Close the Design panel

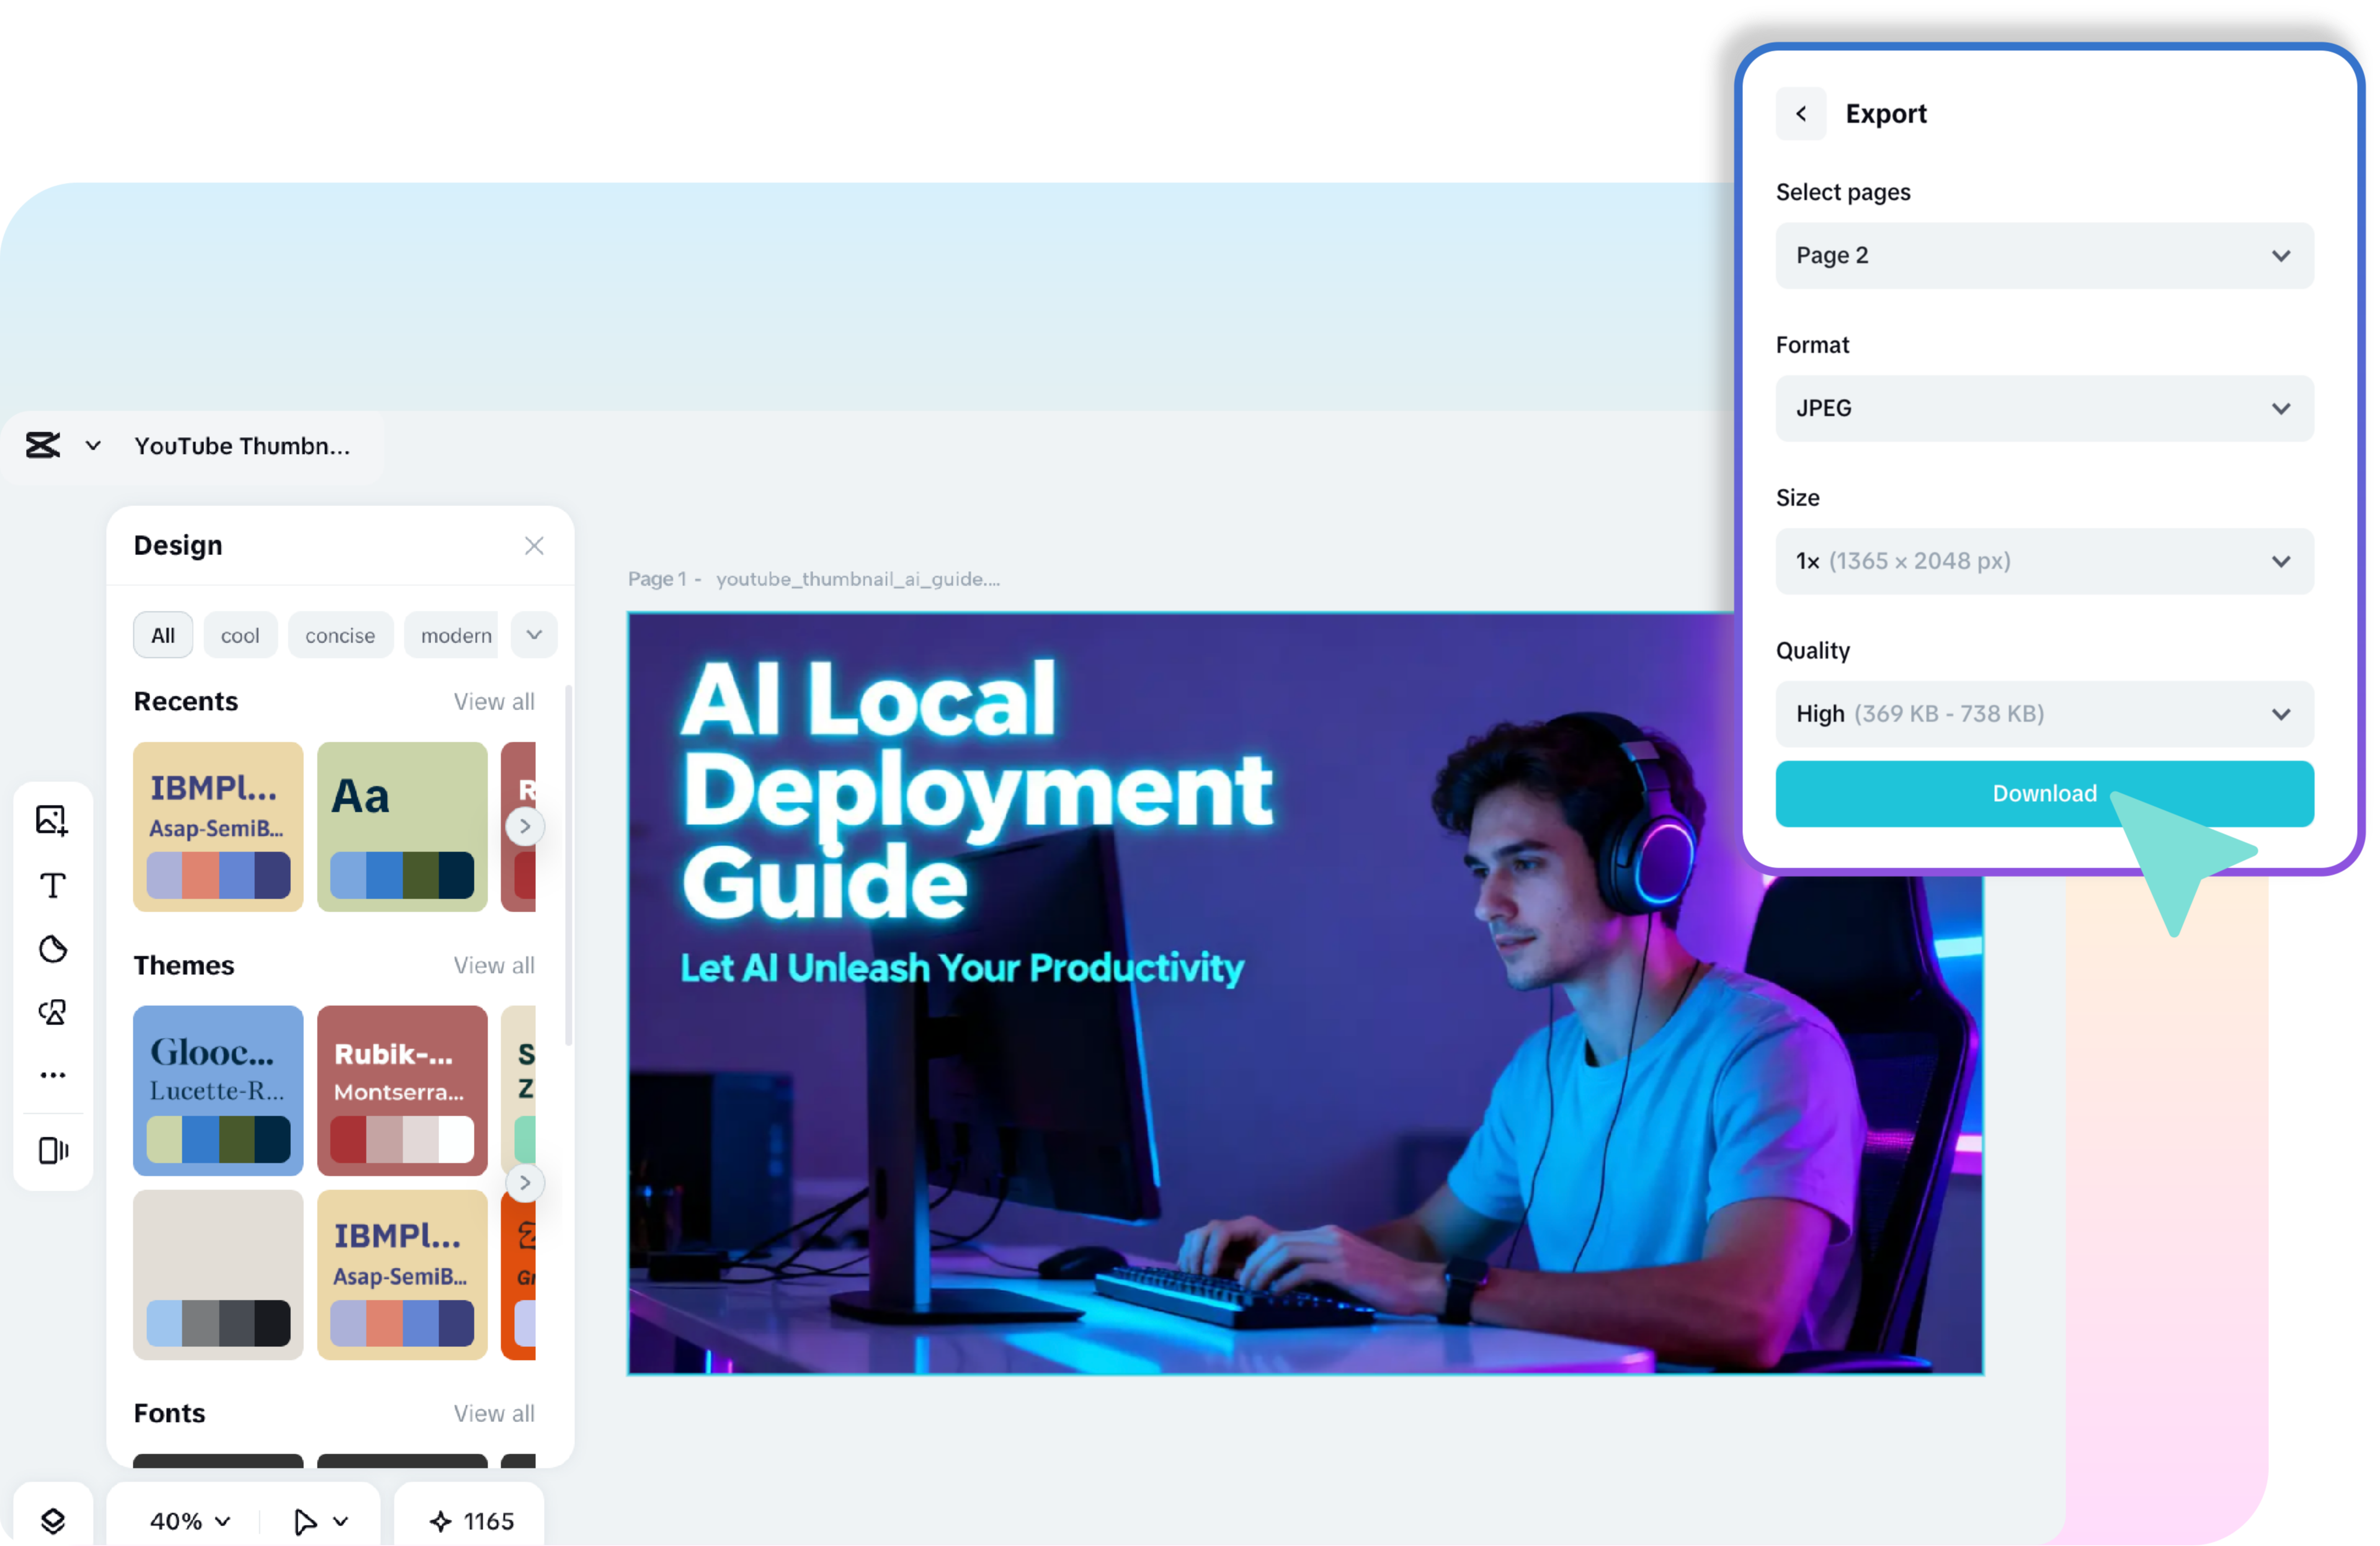click(534, 545)
